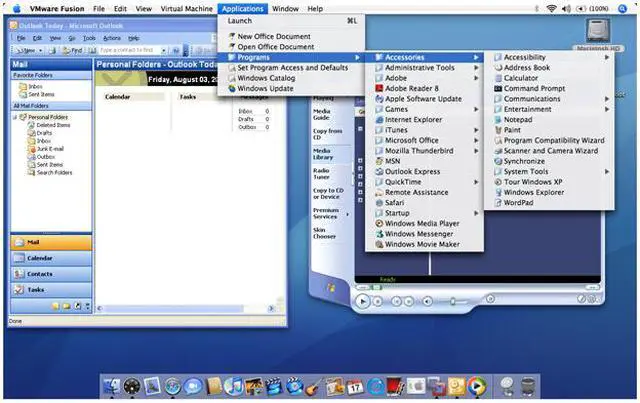The height and width of the screenshot is (403, 640).
Task: Expand the System Tools submenu
Action: [549, 171]
